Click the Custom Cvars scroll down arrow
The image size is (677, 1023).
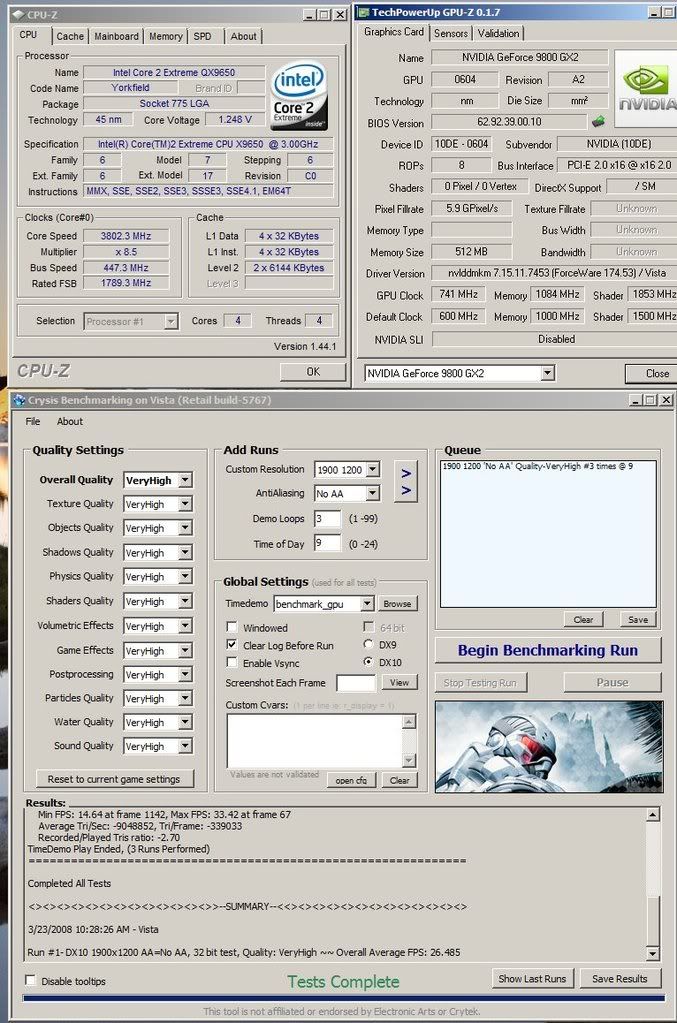409,760
